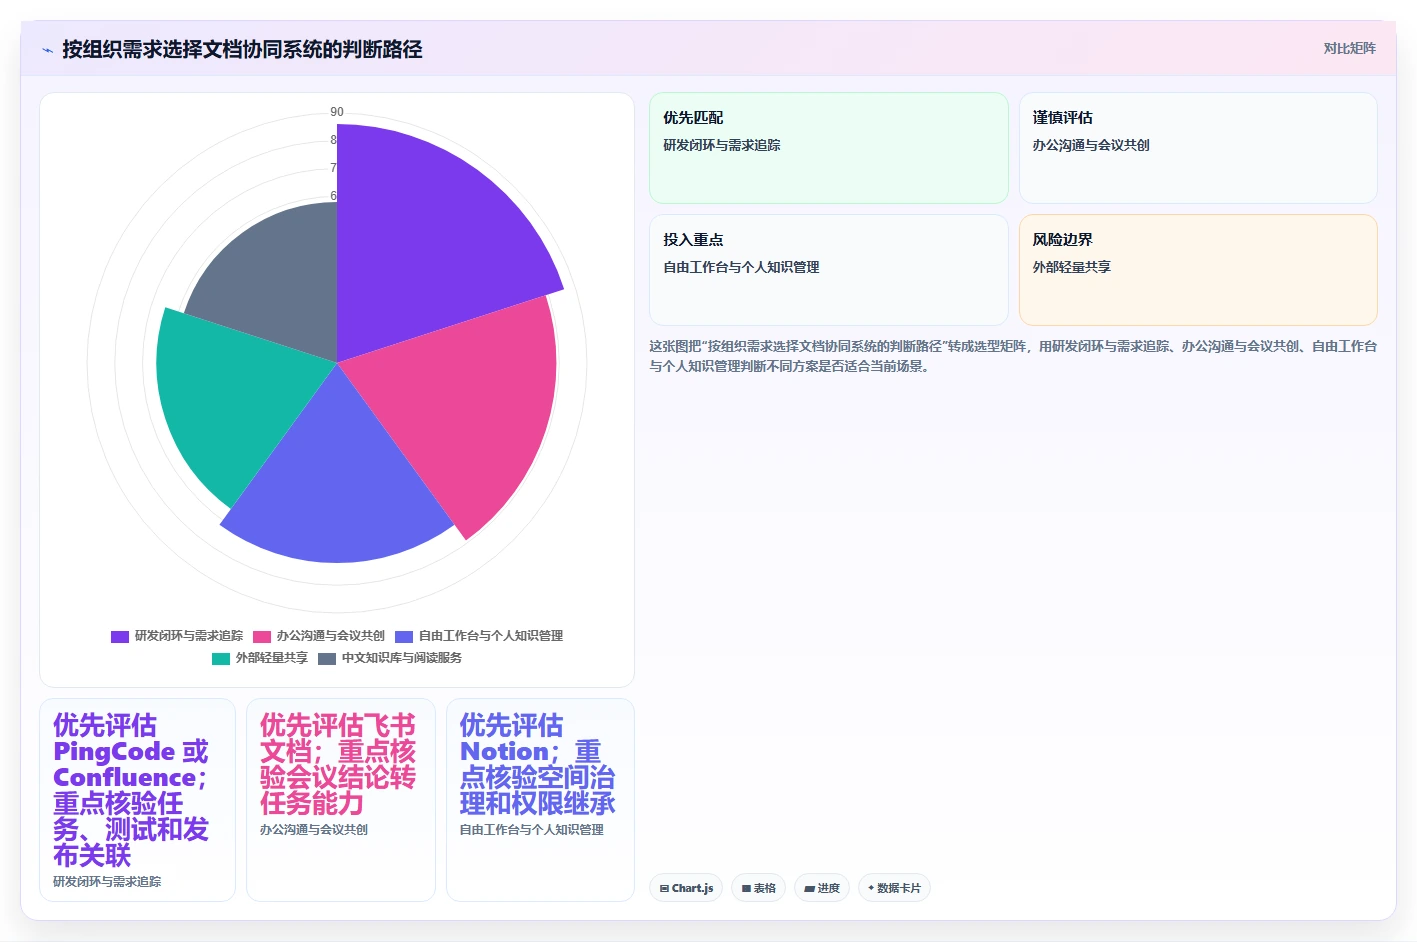Image resolution: width=1417 pixels, height=942 pixels.
Task: Click the 进度 tag chip
Action: click(x=822, y=888)
